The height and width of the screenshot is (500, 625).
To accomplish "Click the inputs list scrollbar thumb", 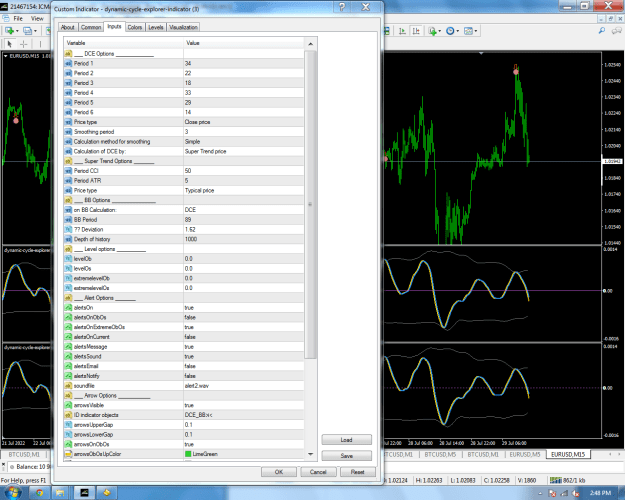I will point(310,204).
